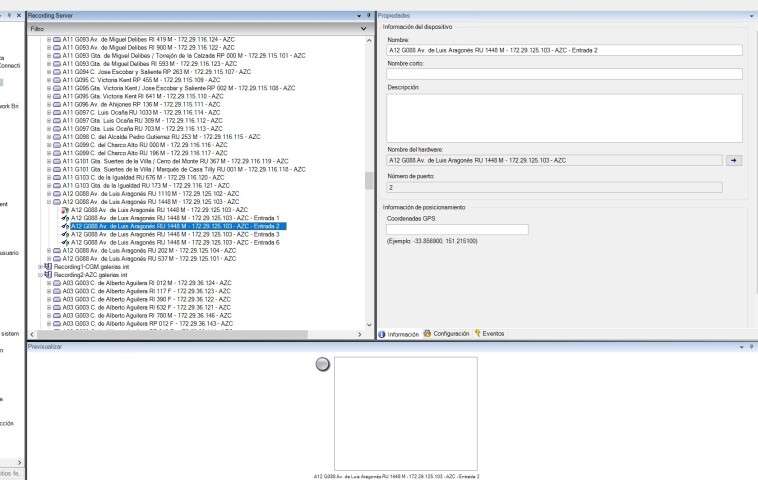Click the Coordenadas GPS input field

click(x=457, y=229)
